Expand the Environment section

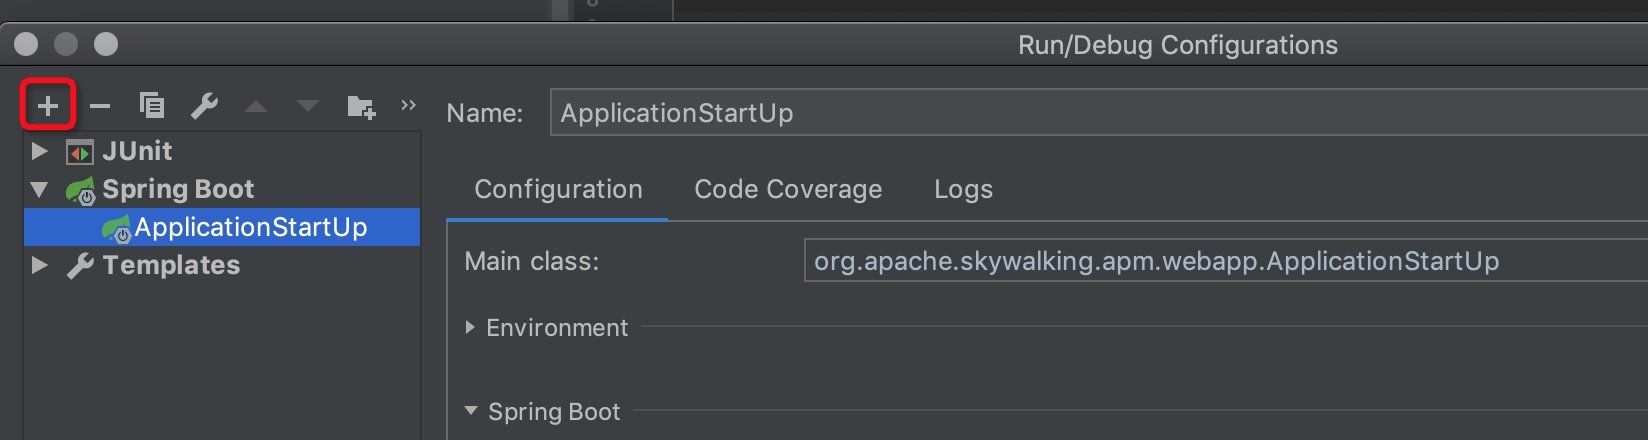tap(470, 328)
